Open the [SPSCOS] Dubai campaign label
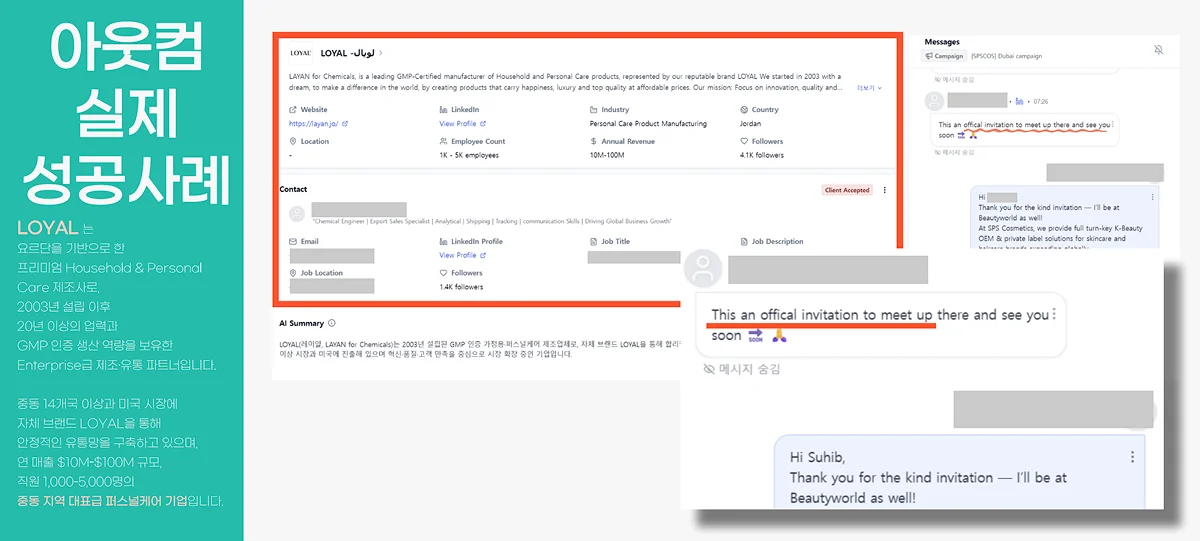The image size is (1200, 541). pos(1006,56)
